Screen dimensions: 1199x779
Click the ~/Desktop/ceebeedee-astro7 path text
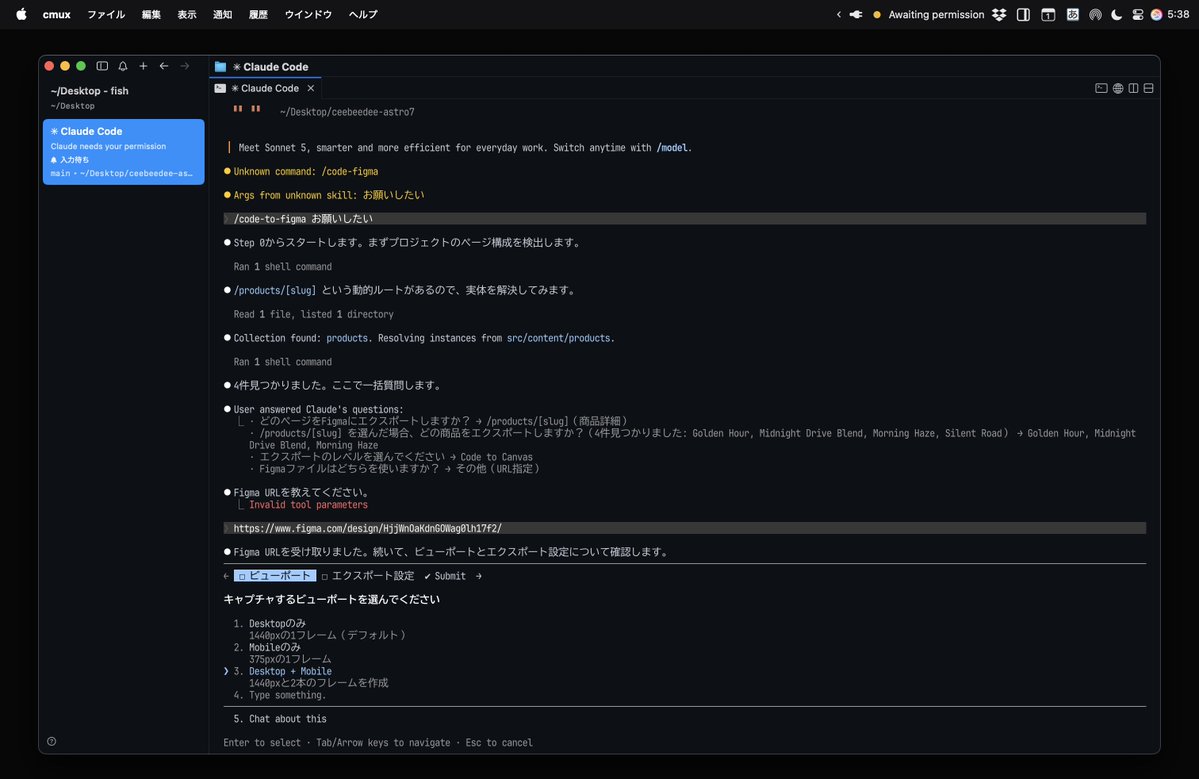point(347,112)
